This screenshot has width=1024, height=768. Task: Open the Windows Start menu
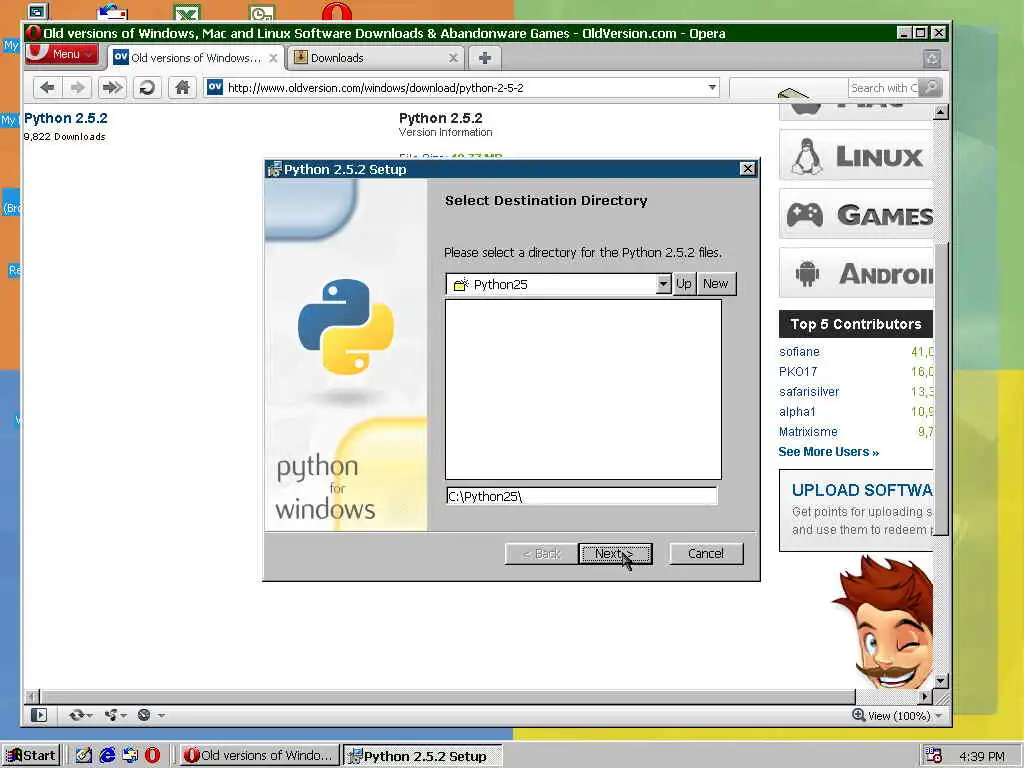pyautogui.click(x=31, y=756)
